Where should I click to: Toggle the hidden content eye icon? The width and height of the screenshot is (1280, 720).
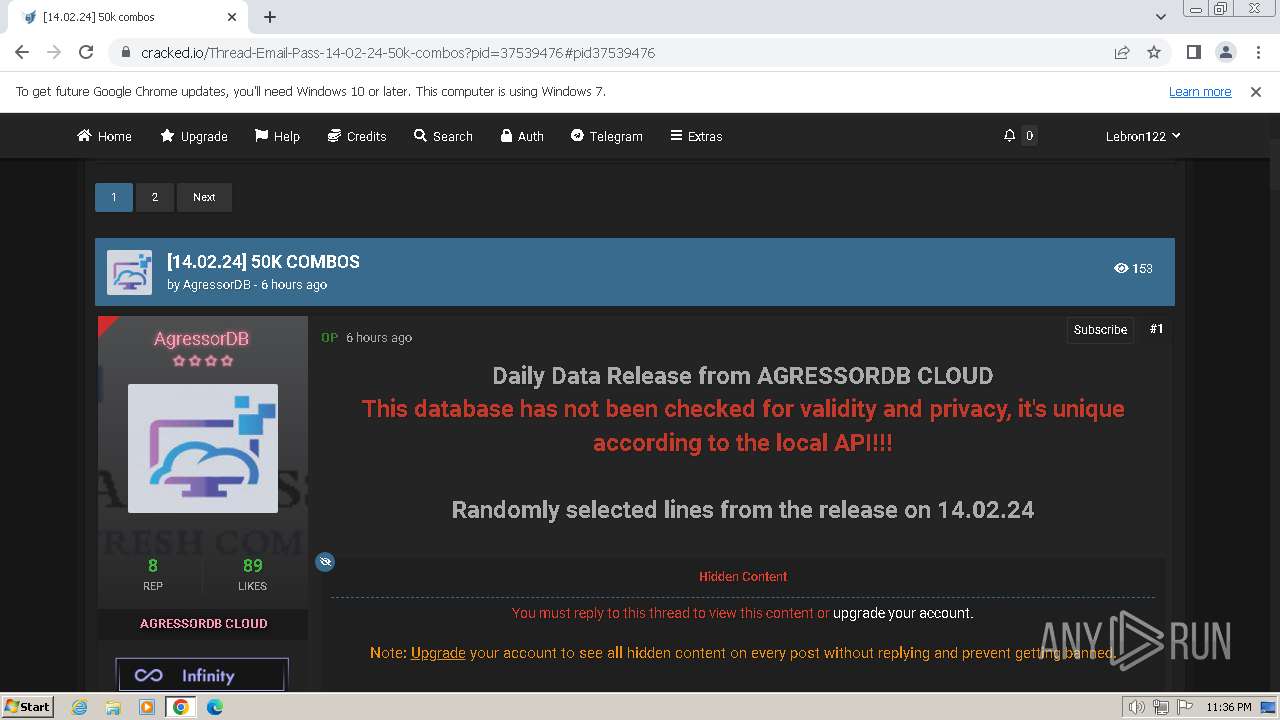click(325, 562)
